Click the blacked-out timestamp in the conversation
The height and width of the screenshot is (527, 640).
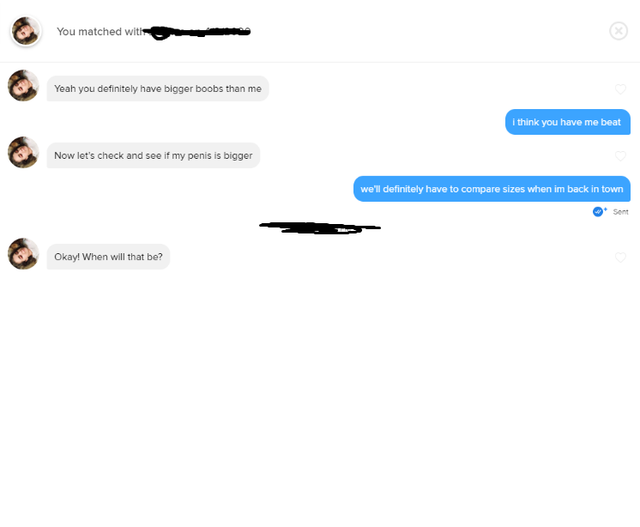319,228
